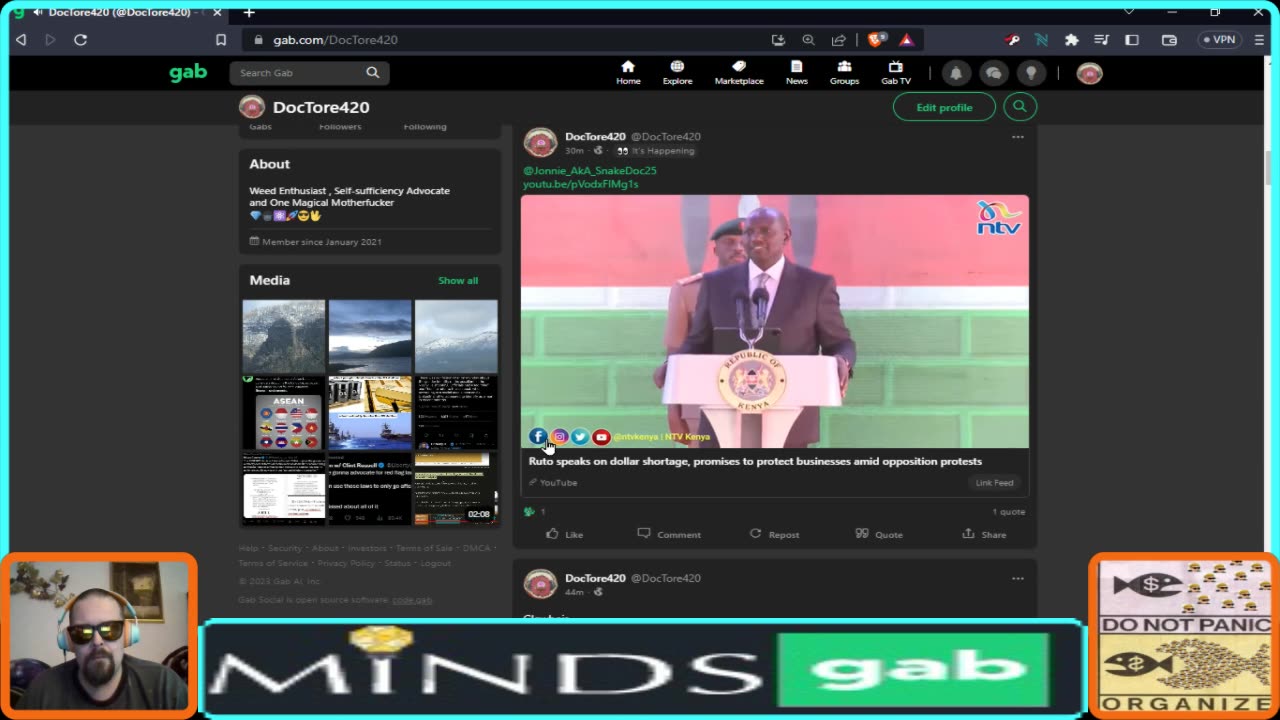The height and width of the screenshot is (720, 1280).
Task: Open Marketplace in the Gab navigation
Action: 739,73
